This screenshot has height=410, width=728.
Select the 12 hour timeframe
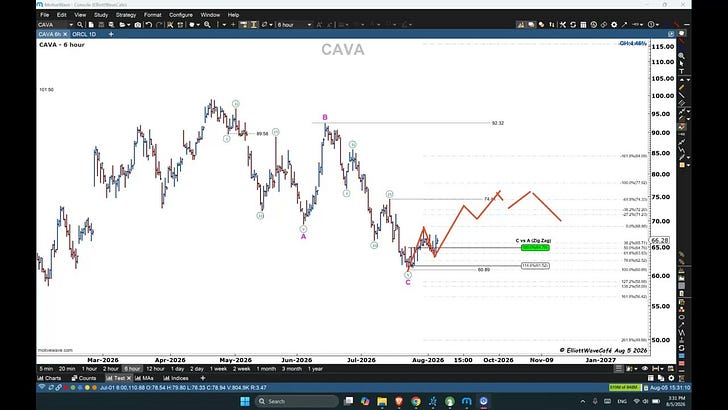[155, 369]
